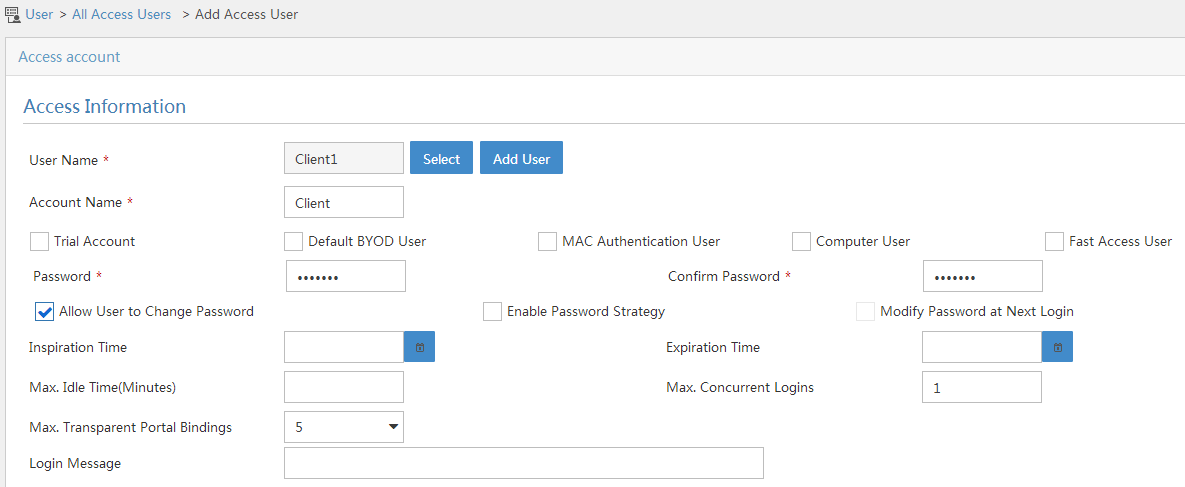This screenshot has height=487, width=1185.
Task: Click the Add User button
Action: 521,158
